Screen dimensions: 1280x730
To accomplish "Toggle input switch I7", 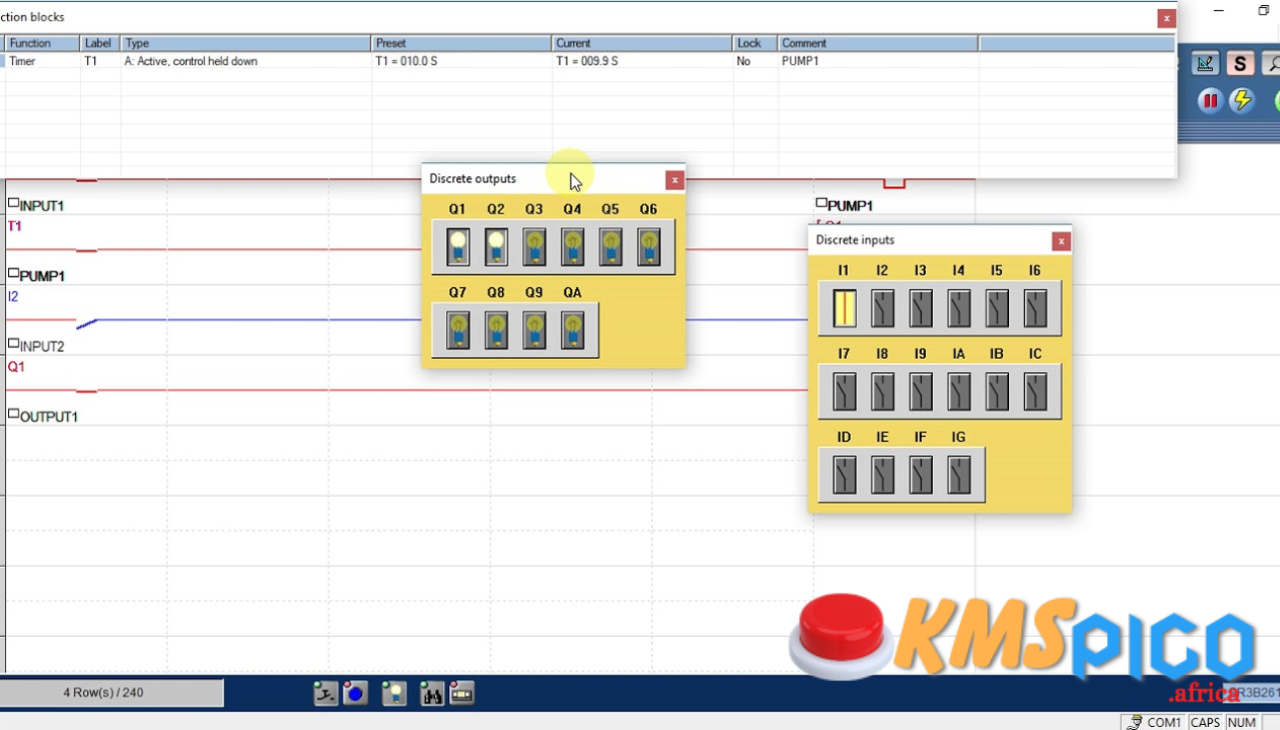I will click(844, 392).
